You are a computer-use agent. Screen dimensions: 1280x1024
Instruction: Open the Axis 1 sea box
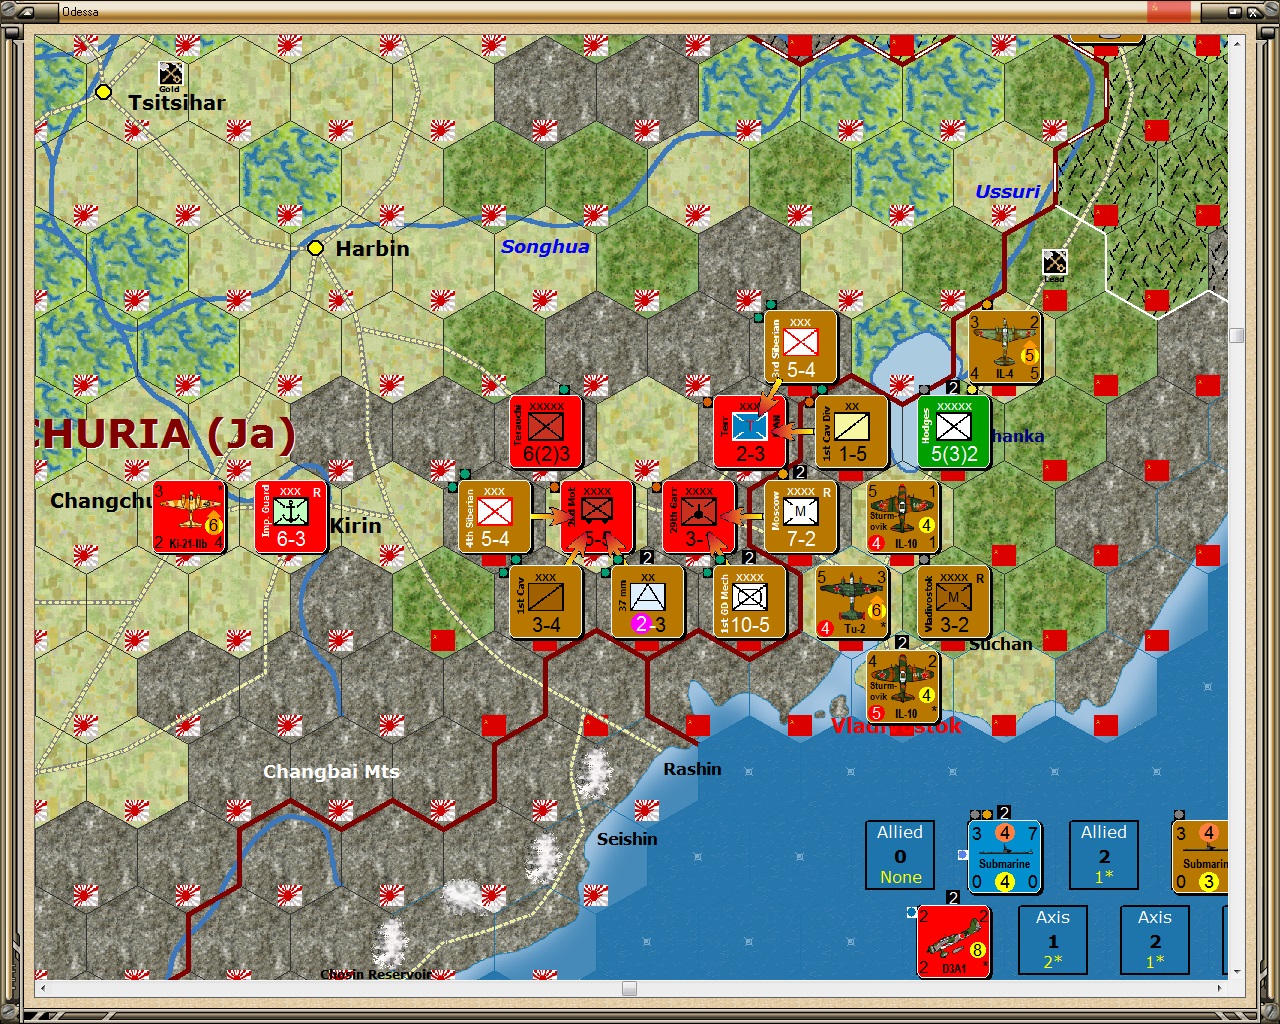pyautogui.click(x=1053, y=940)
